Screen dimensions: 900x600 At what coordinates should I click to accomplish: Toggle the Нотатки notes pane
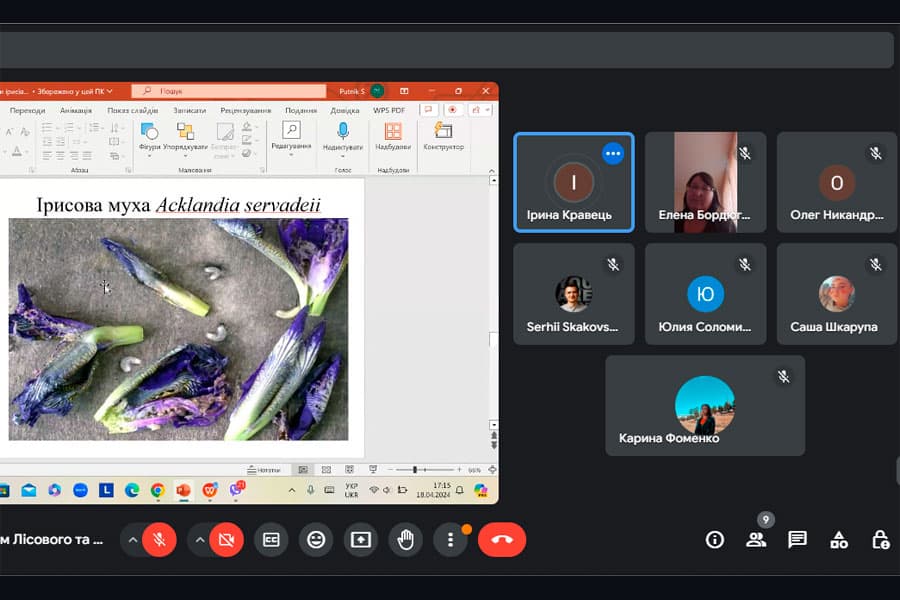pos(263,470)
